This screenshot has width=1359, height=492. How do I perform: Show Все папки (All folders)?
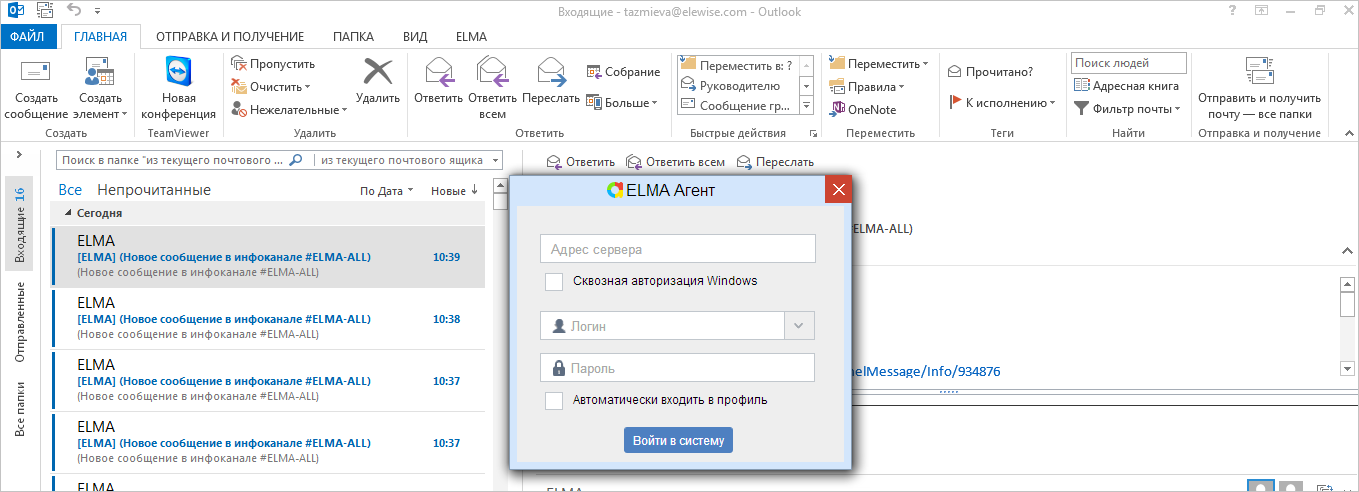coord(19,408)
